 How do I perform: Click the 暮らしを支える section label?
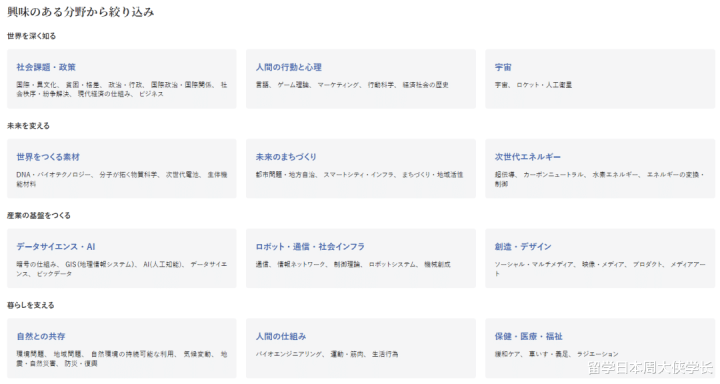coord(30,305)
